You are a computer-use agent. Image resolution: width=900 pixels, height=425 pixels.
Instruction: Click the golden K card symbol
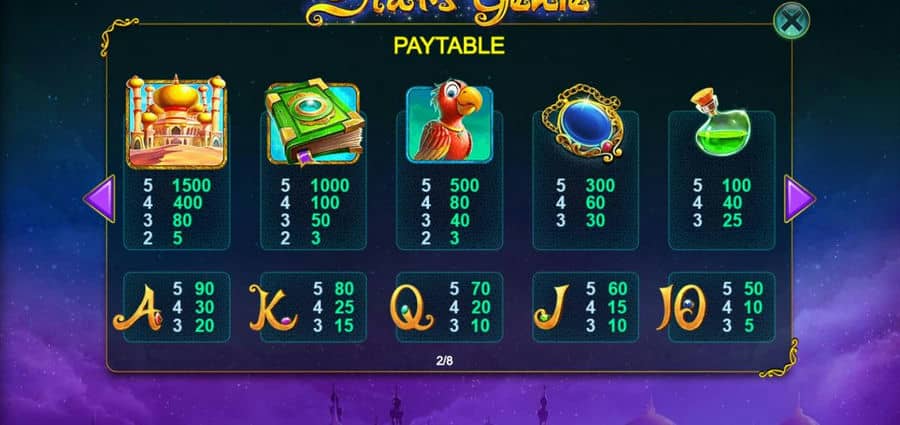point(273,308)
